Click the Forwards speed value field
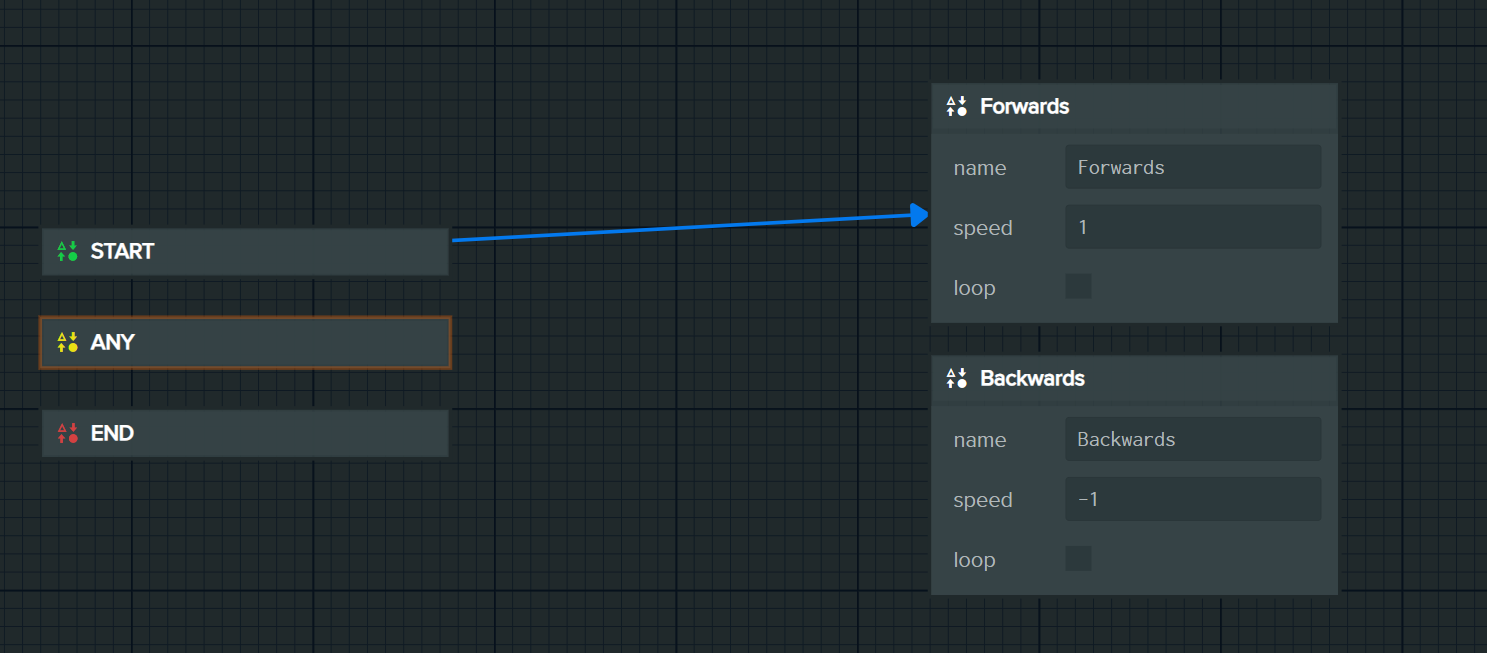This screenshot has height=653, width=1487. (1192, 228)
